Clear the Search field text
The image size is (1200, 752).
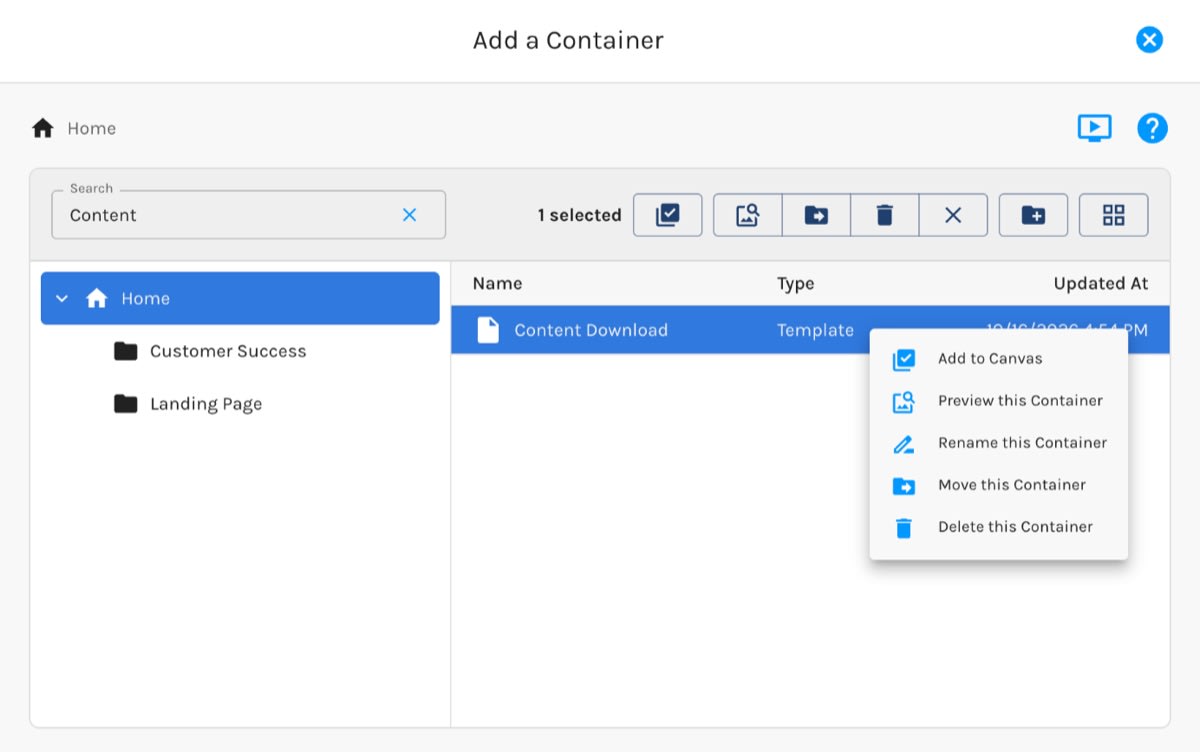coord(409,215)
